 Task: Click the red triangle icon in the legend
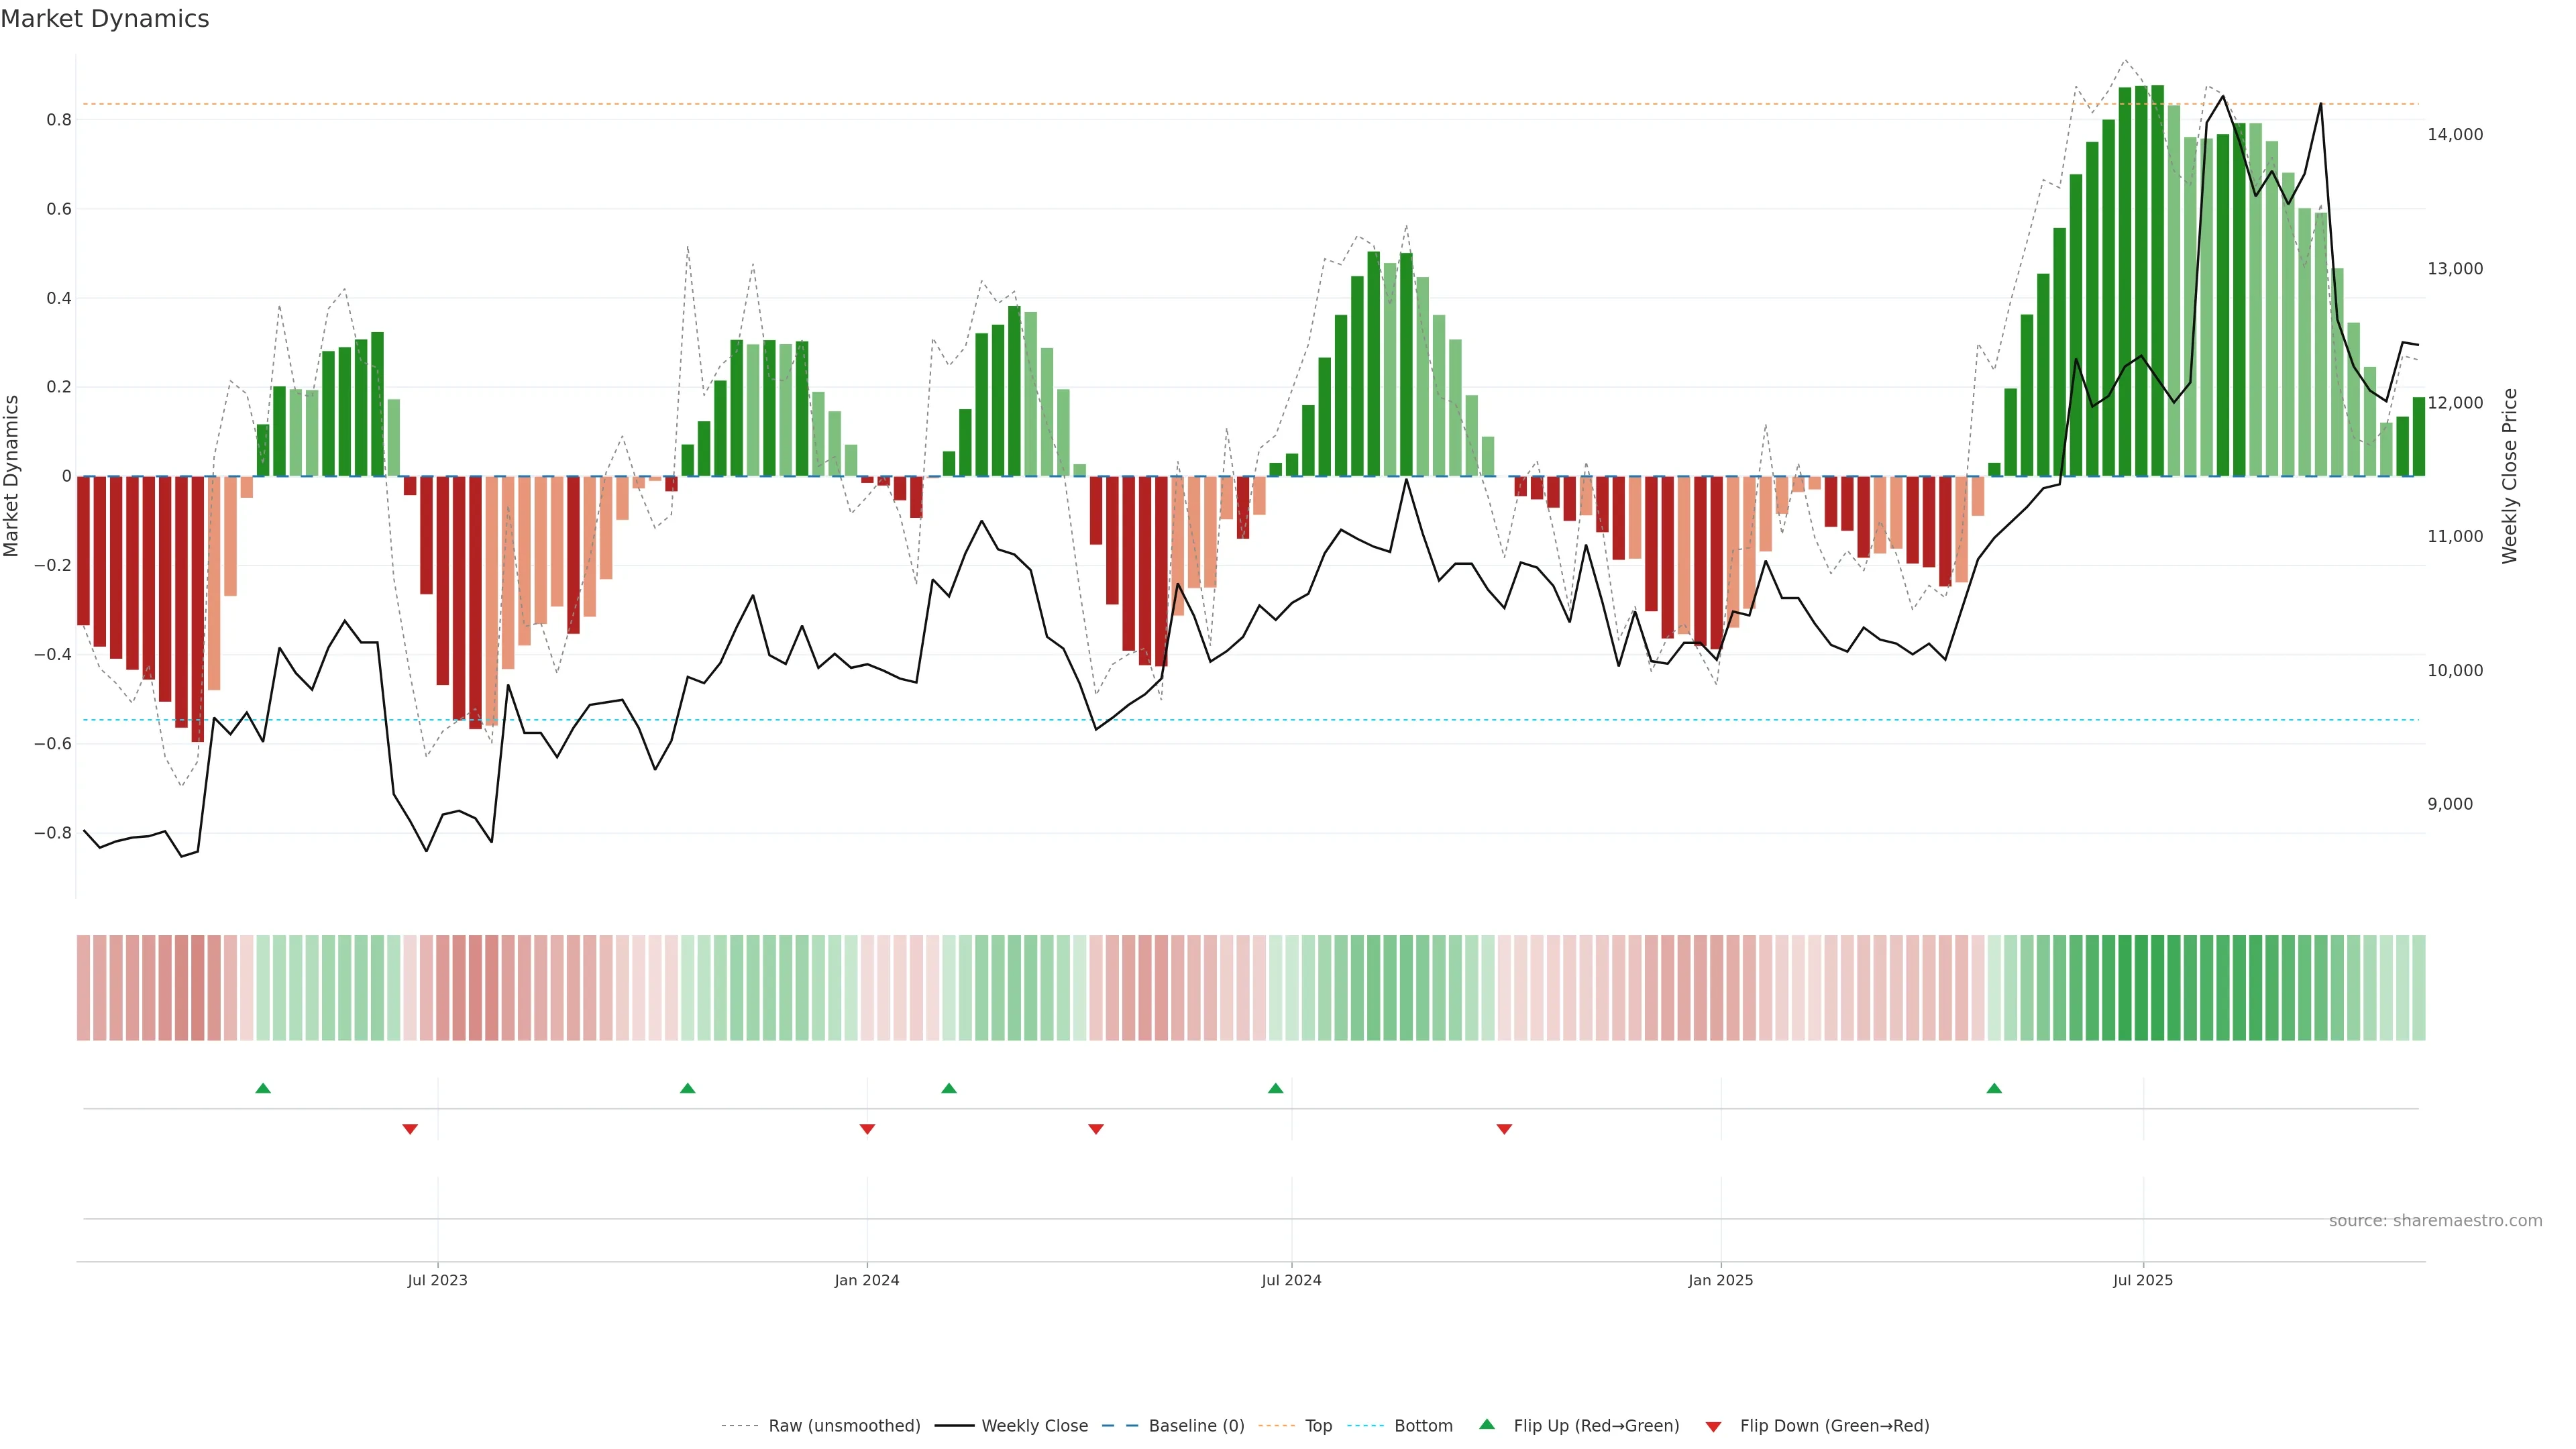(x=1713, y=1426)
